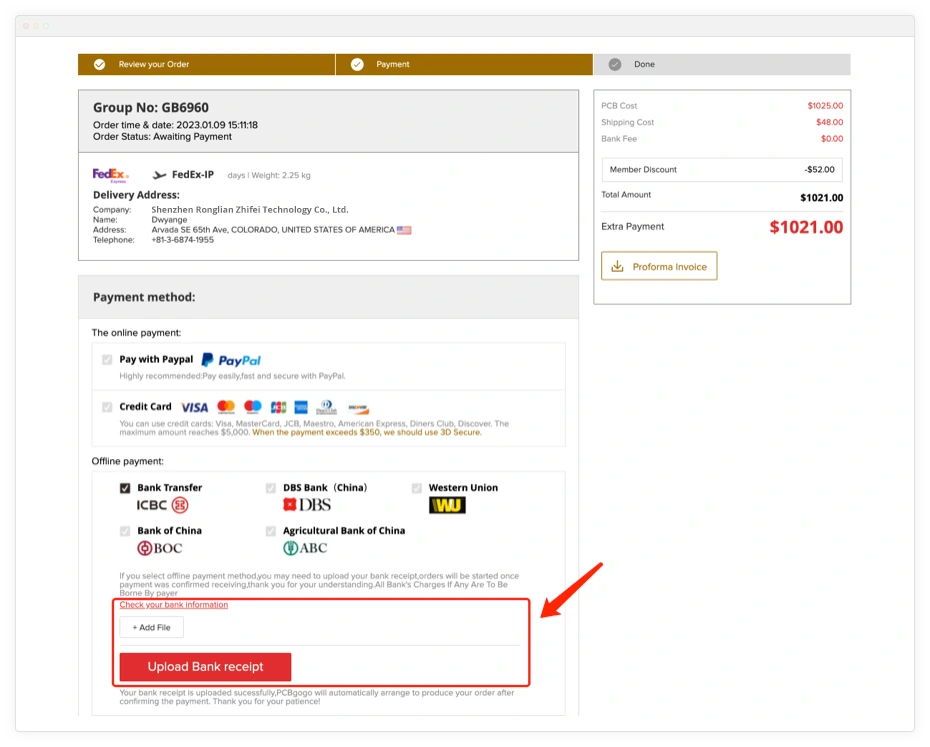Open the Payment step tab
This screenshot has width=930, height=747.
[x=392, y=64]
